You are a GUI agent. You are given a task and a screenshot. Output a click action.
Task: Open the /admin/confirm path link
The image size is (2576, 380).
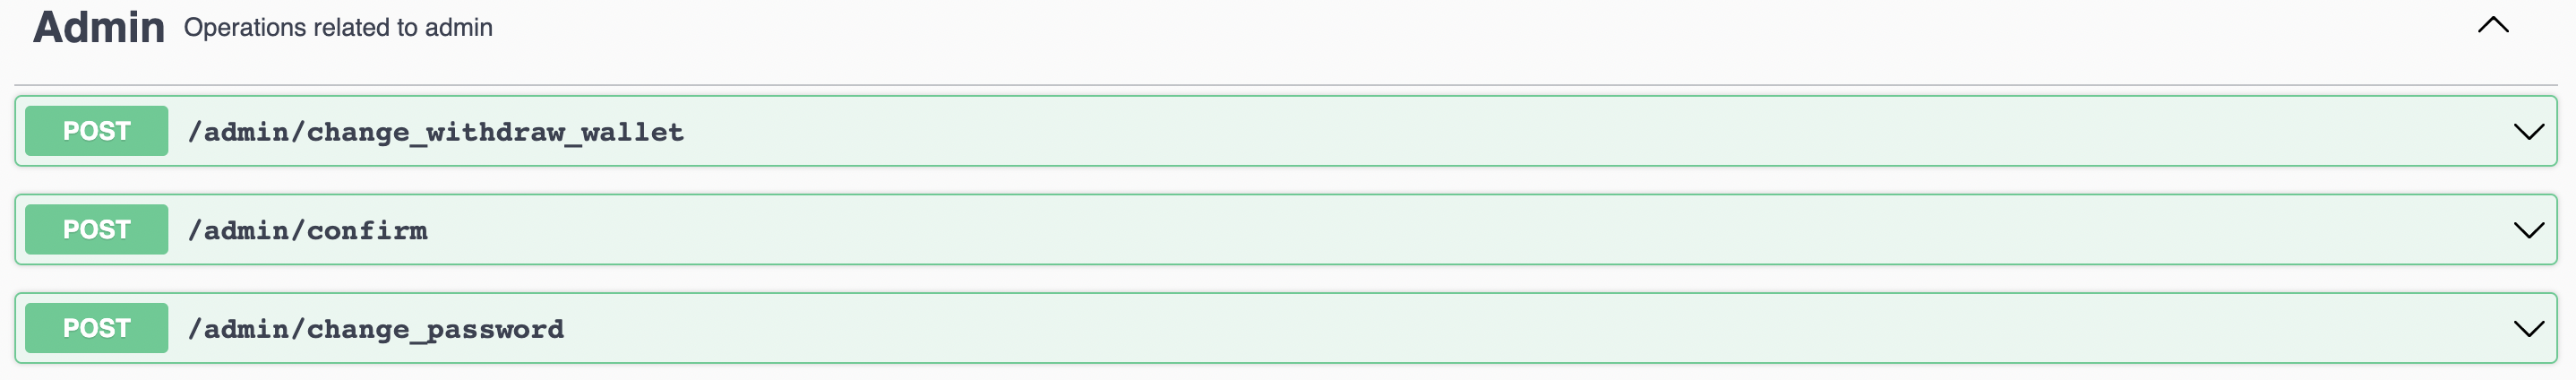click(307, 231)
